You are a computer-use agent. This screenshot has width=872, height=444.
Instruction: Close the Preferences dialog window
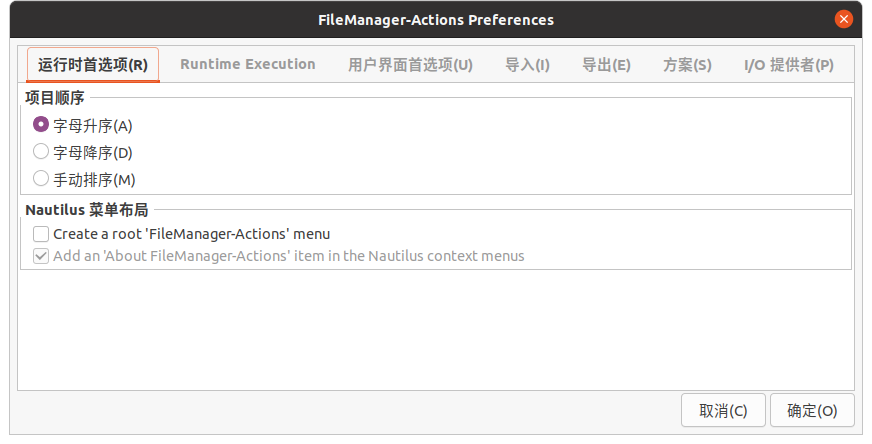coord(845,19)
